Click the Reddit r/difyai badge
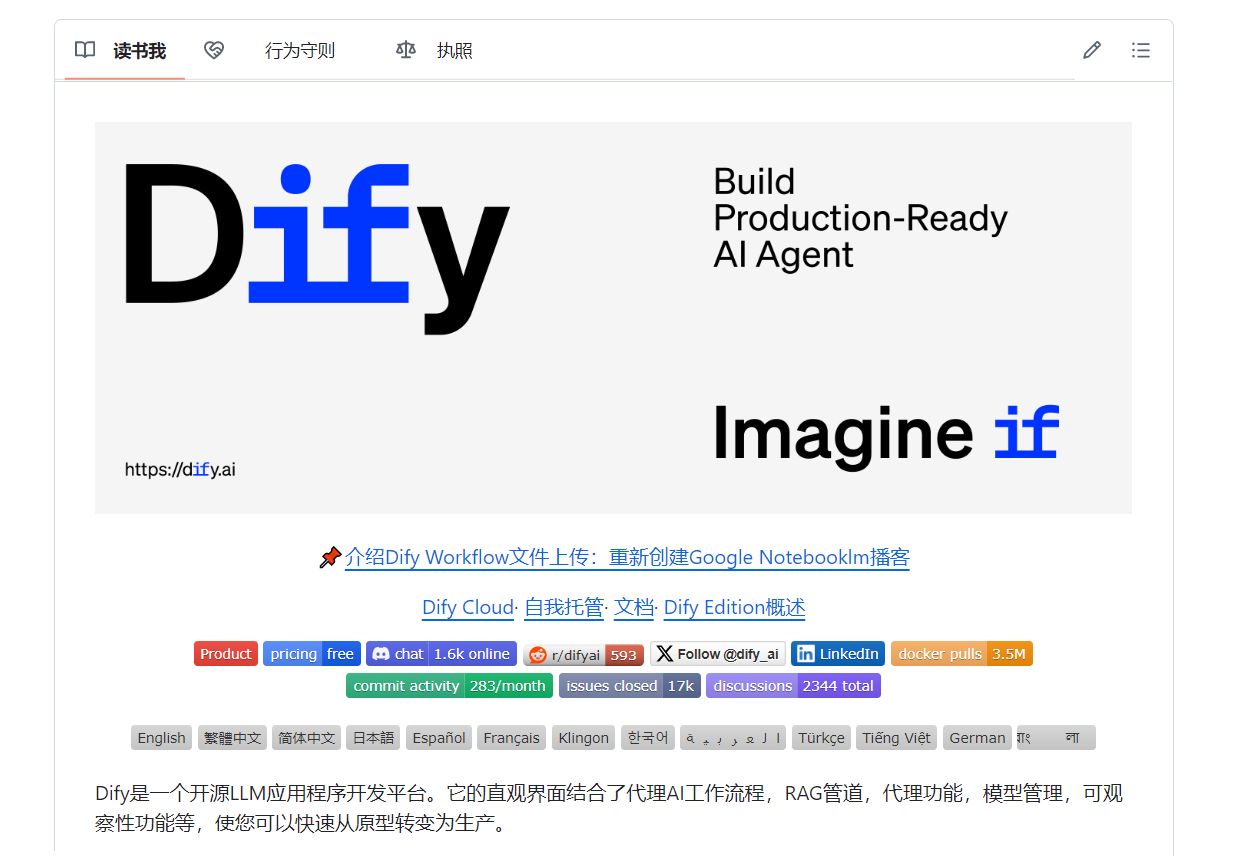 pos(584,655)
